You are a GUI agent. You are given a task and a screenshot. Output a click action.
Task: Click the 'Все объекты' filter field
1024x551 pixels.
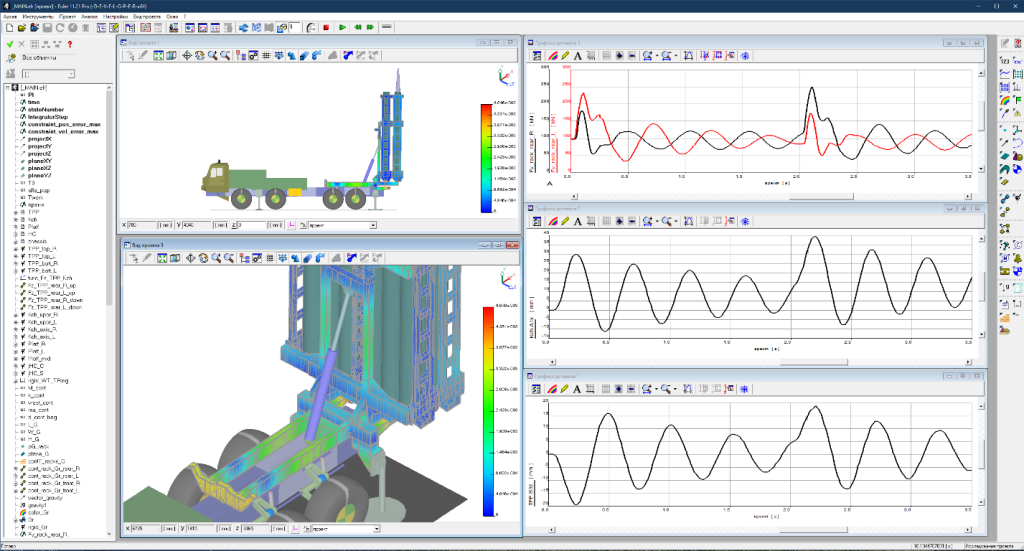[48, 58]
